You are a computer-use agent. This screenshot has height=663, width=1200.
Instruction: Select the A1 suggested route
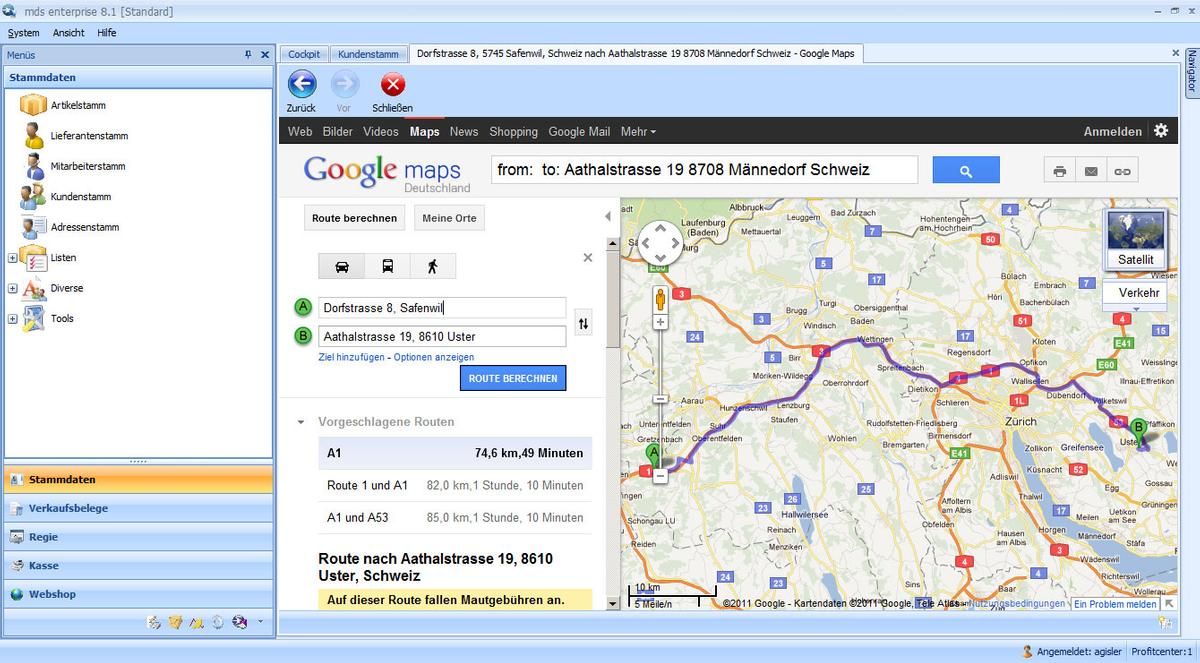coord(455,453)
